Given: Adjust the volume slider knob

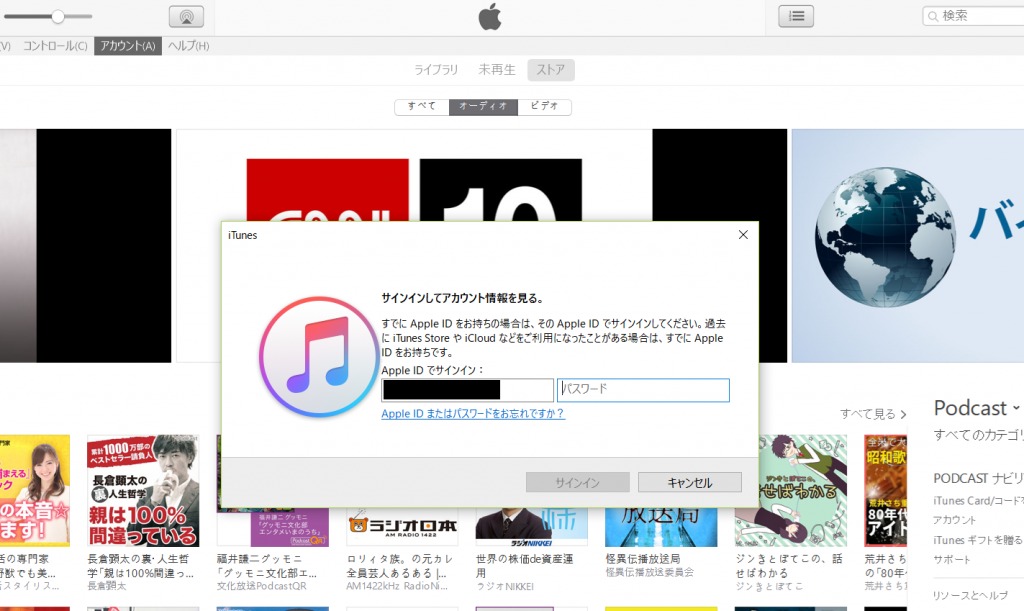Looking at the screenshot, I should click(58, 16).
